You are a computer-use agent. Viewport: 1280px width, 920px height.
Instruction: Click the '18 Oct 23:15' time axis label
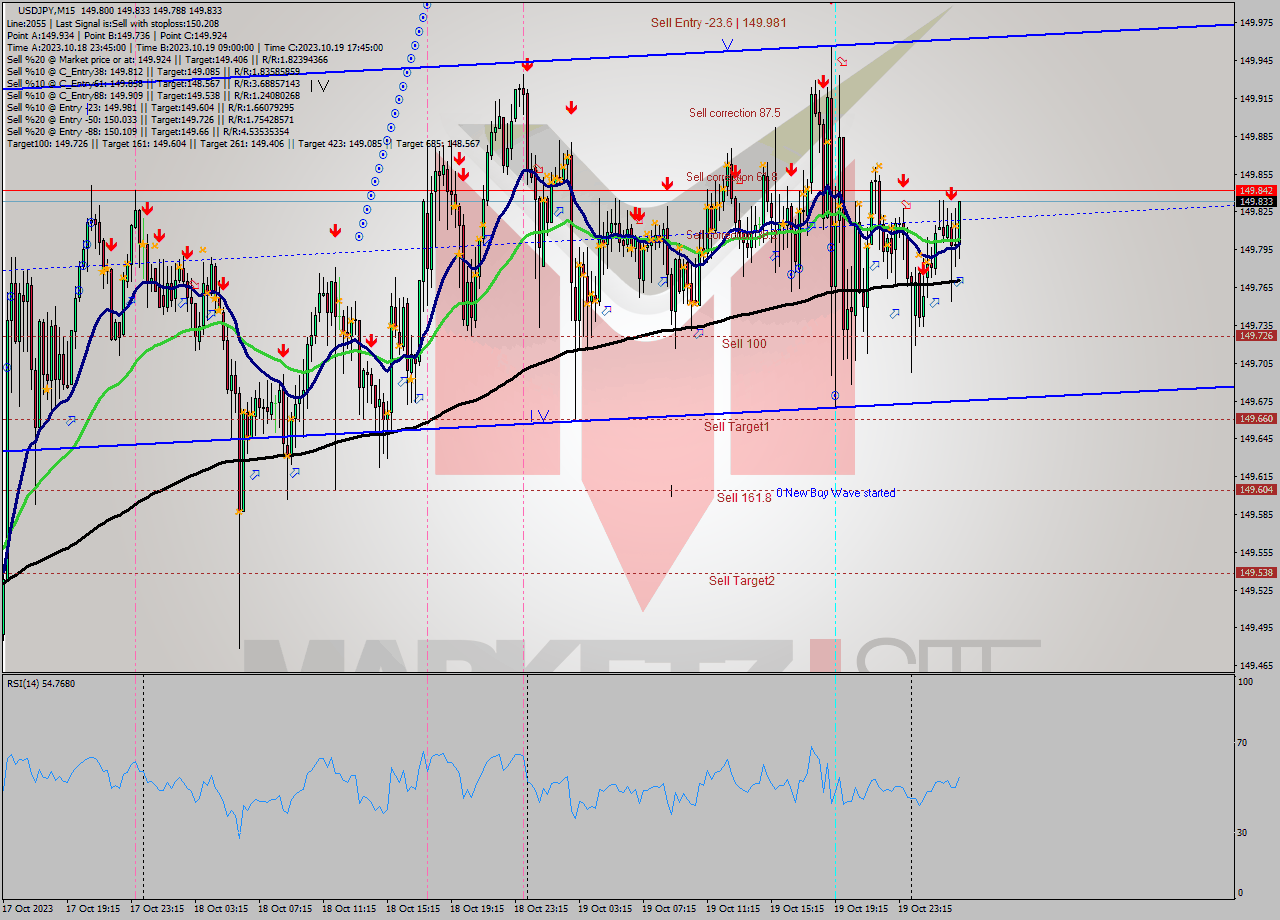tap(541, 909)
